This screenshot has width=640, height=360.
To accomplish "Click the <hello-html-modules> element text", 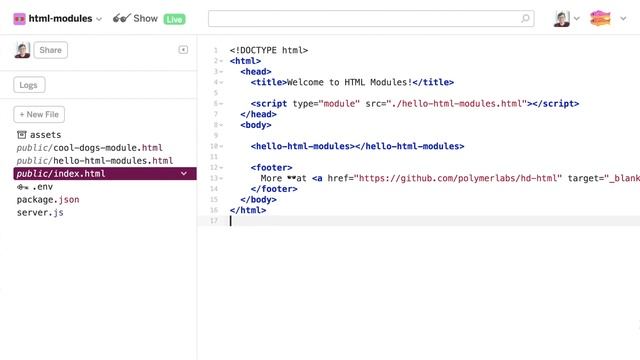I will pyautogui.click(x=357, y=146).
